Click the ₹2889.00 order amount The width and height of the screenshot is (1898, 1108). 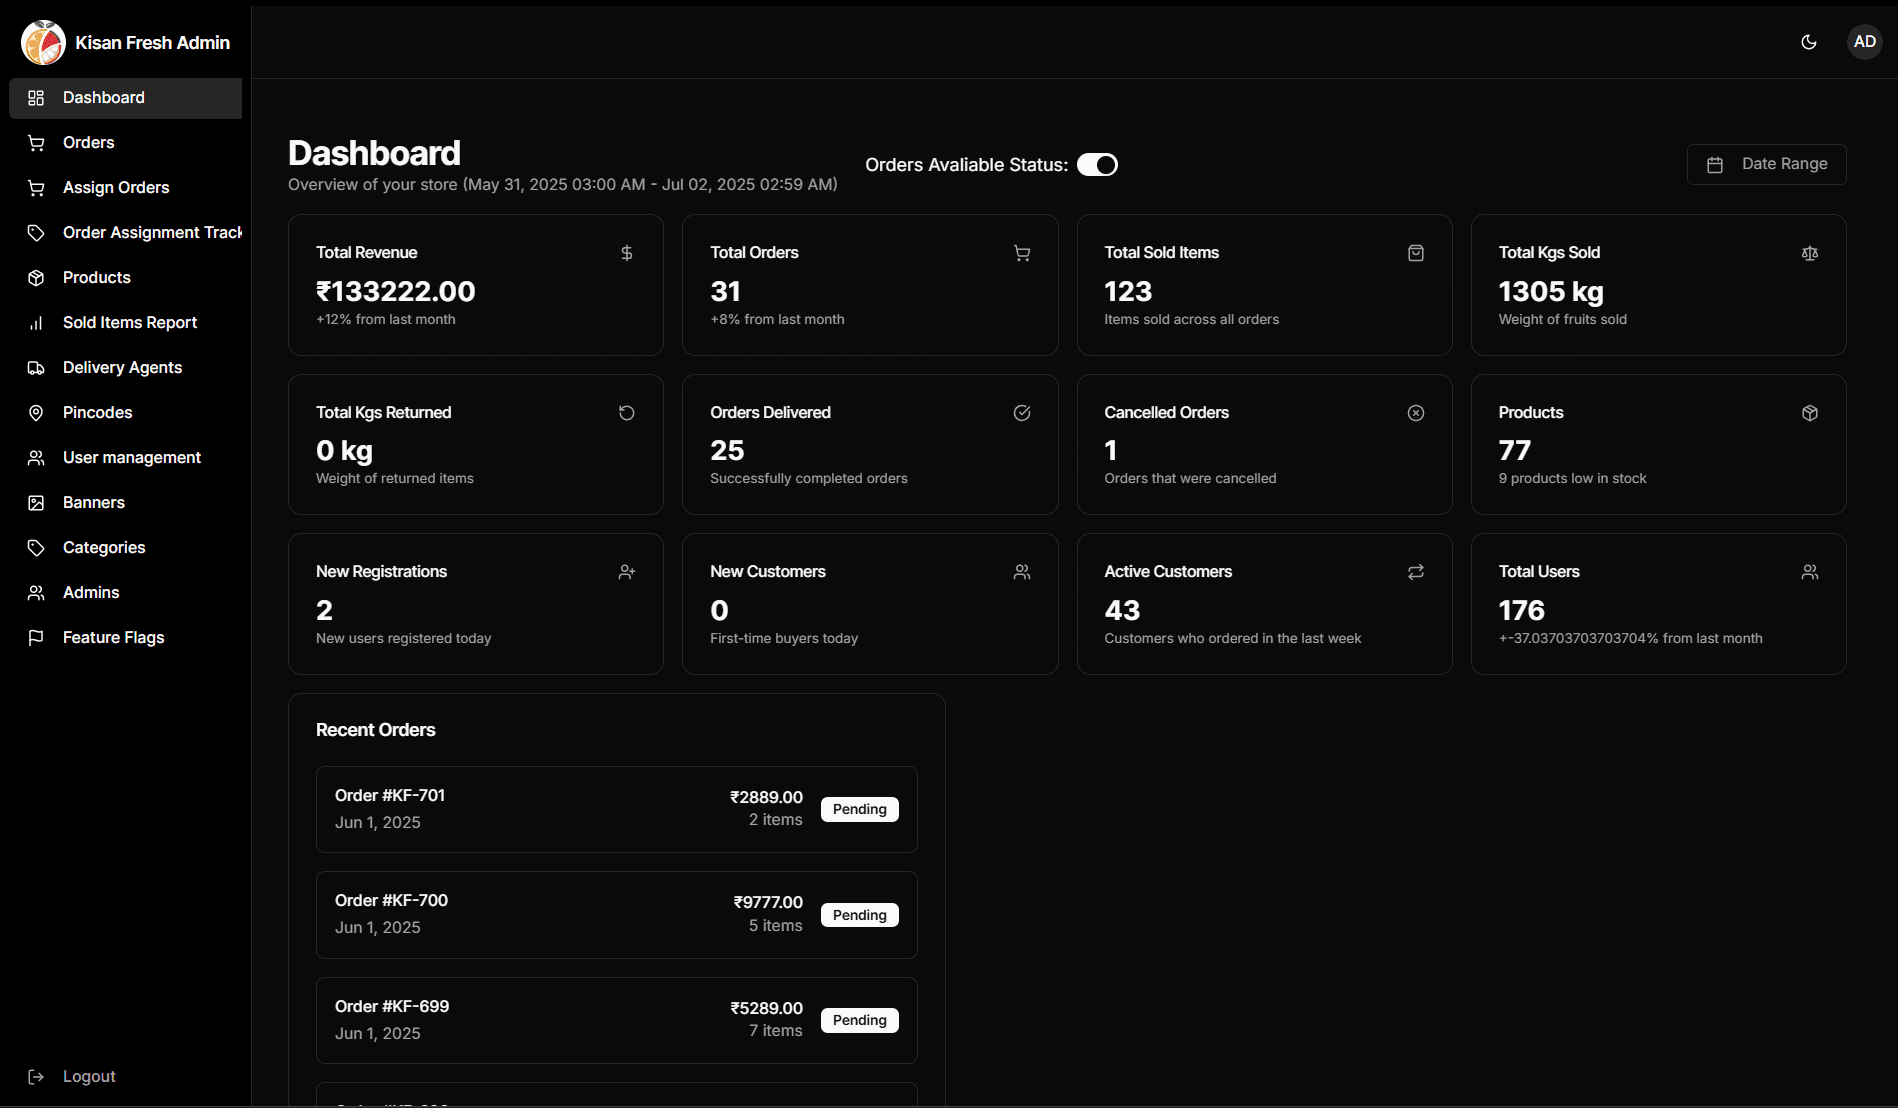tap(767, 797)
